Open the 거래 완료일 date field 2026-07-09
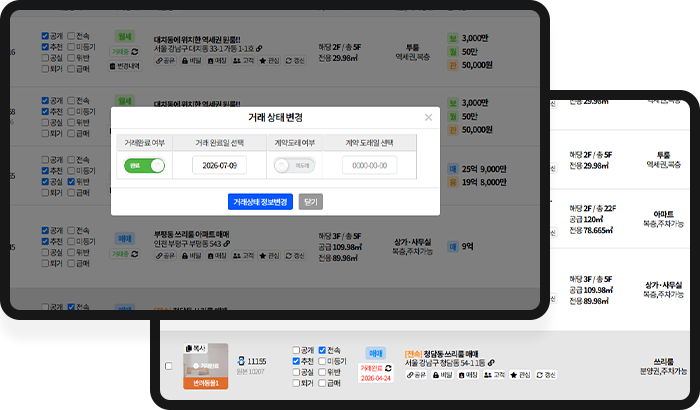The height and width of the screenshot is (410, 700). [219, 165]
